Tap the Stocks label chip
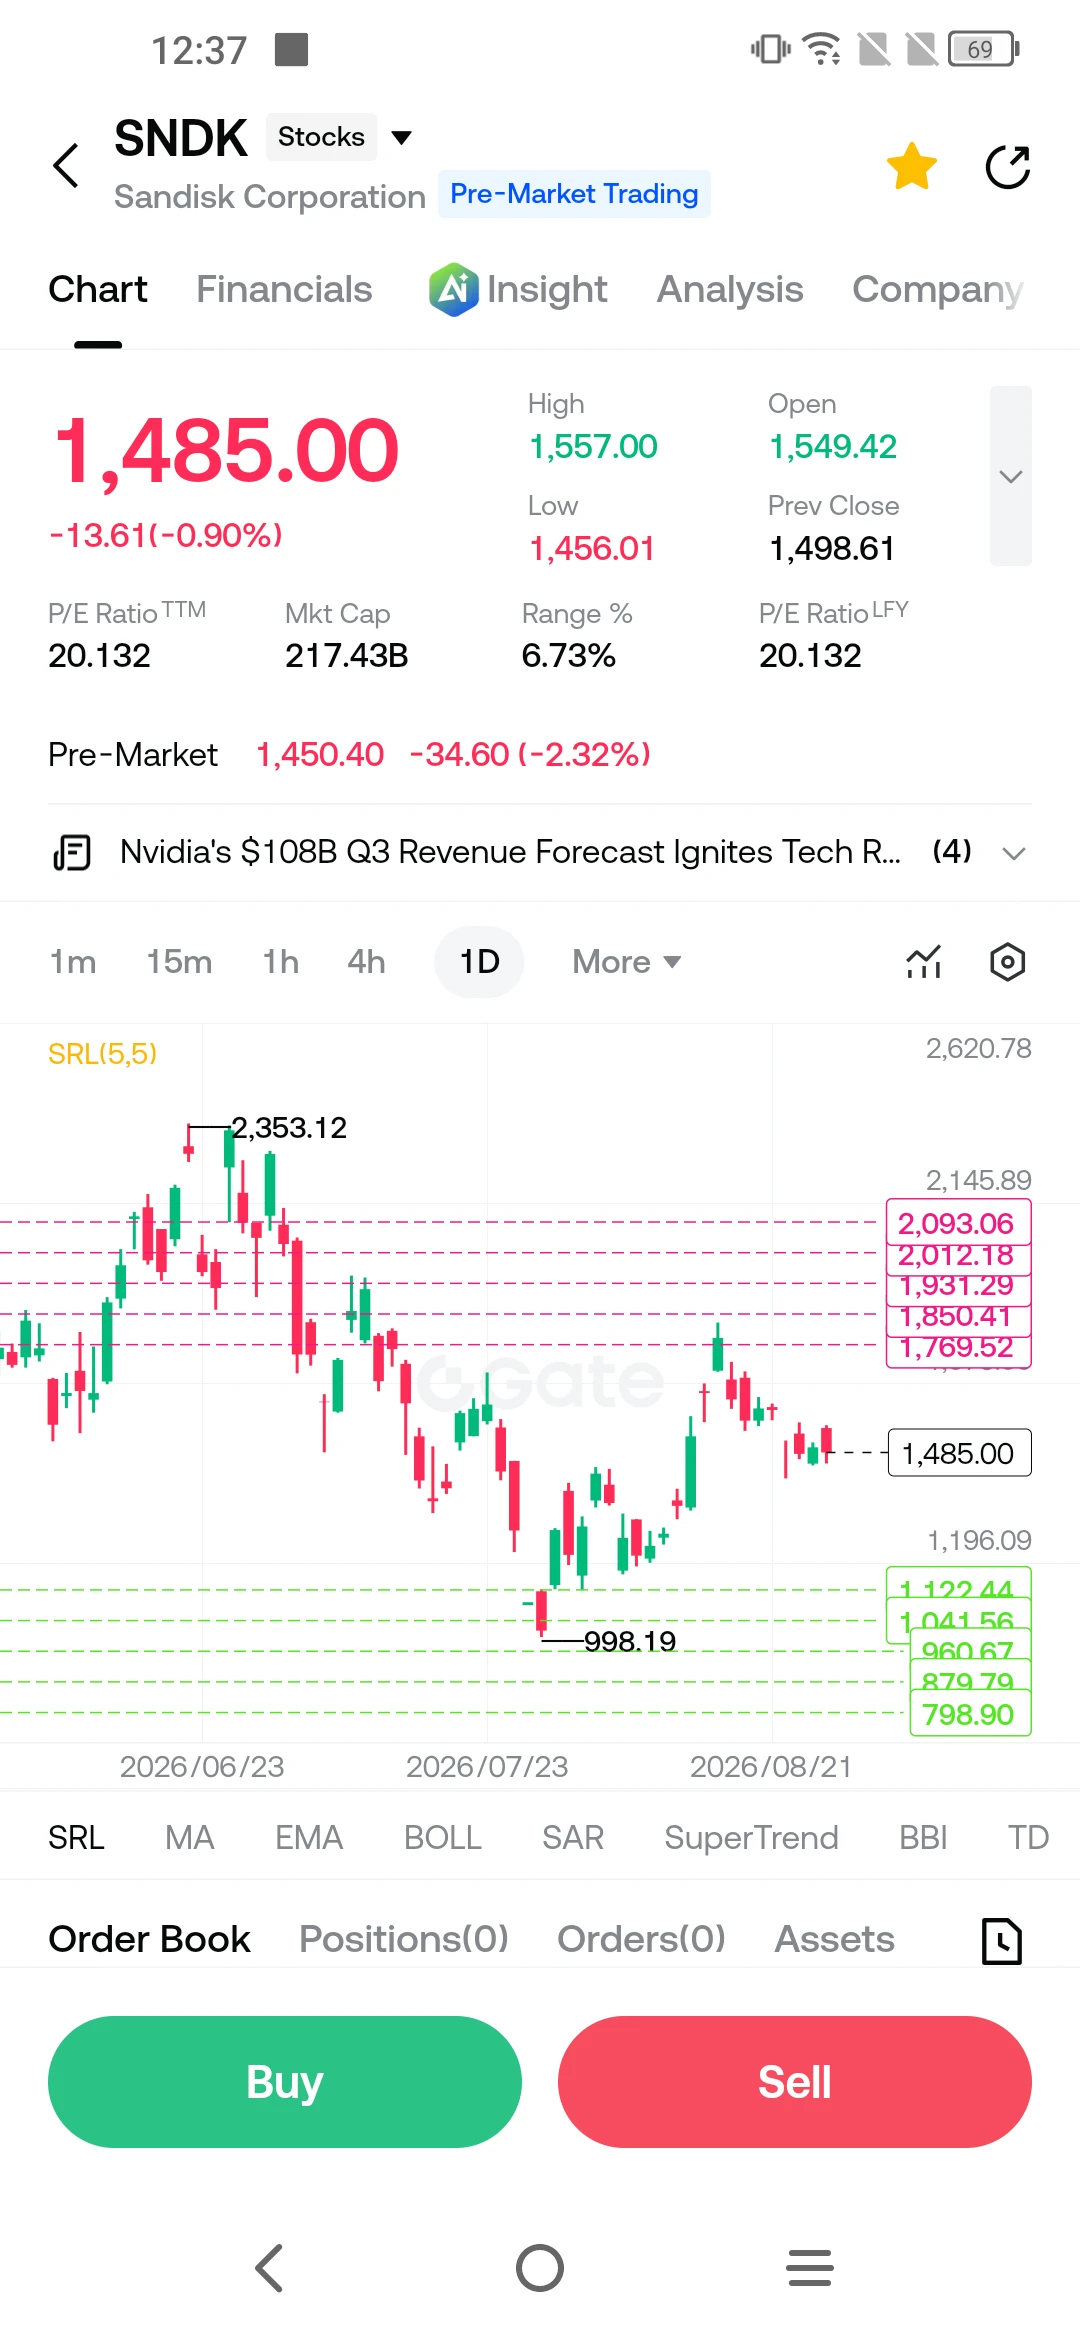This screenshot has height=2340, width=1080. pyautogui.click(x=321, y=137)
